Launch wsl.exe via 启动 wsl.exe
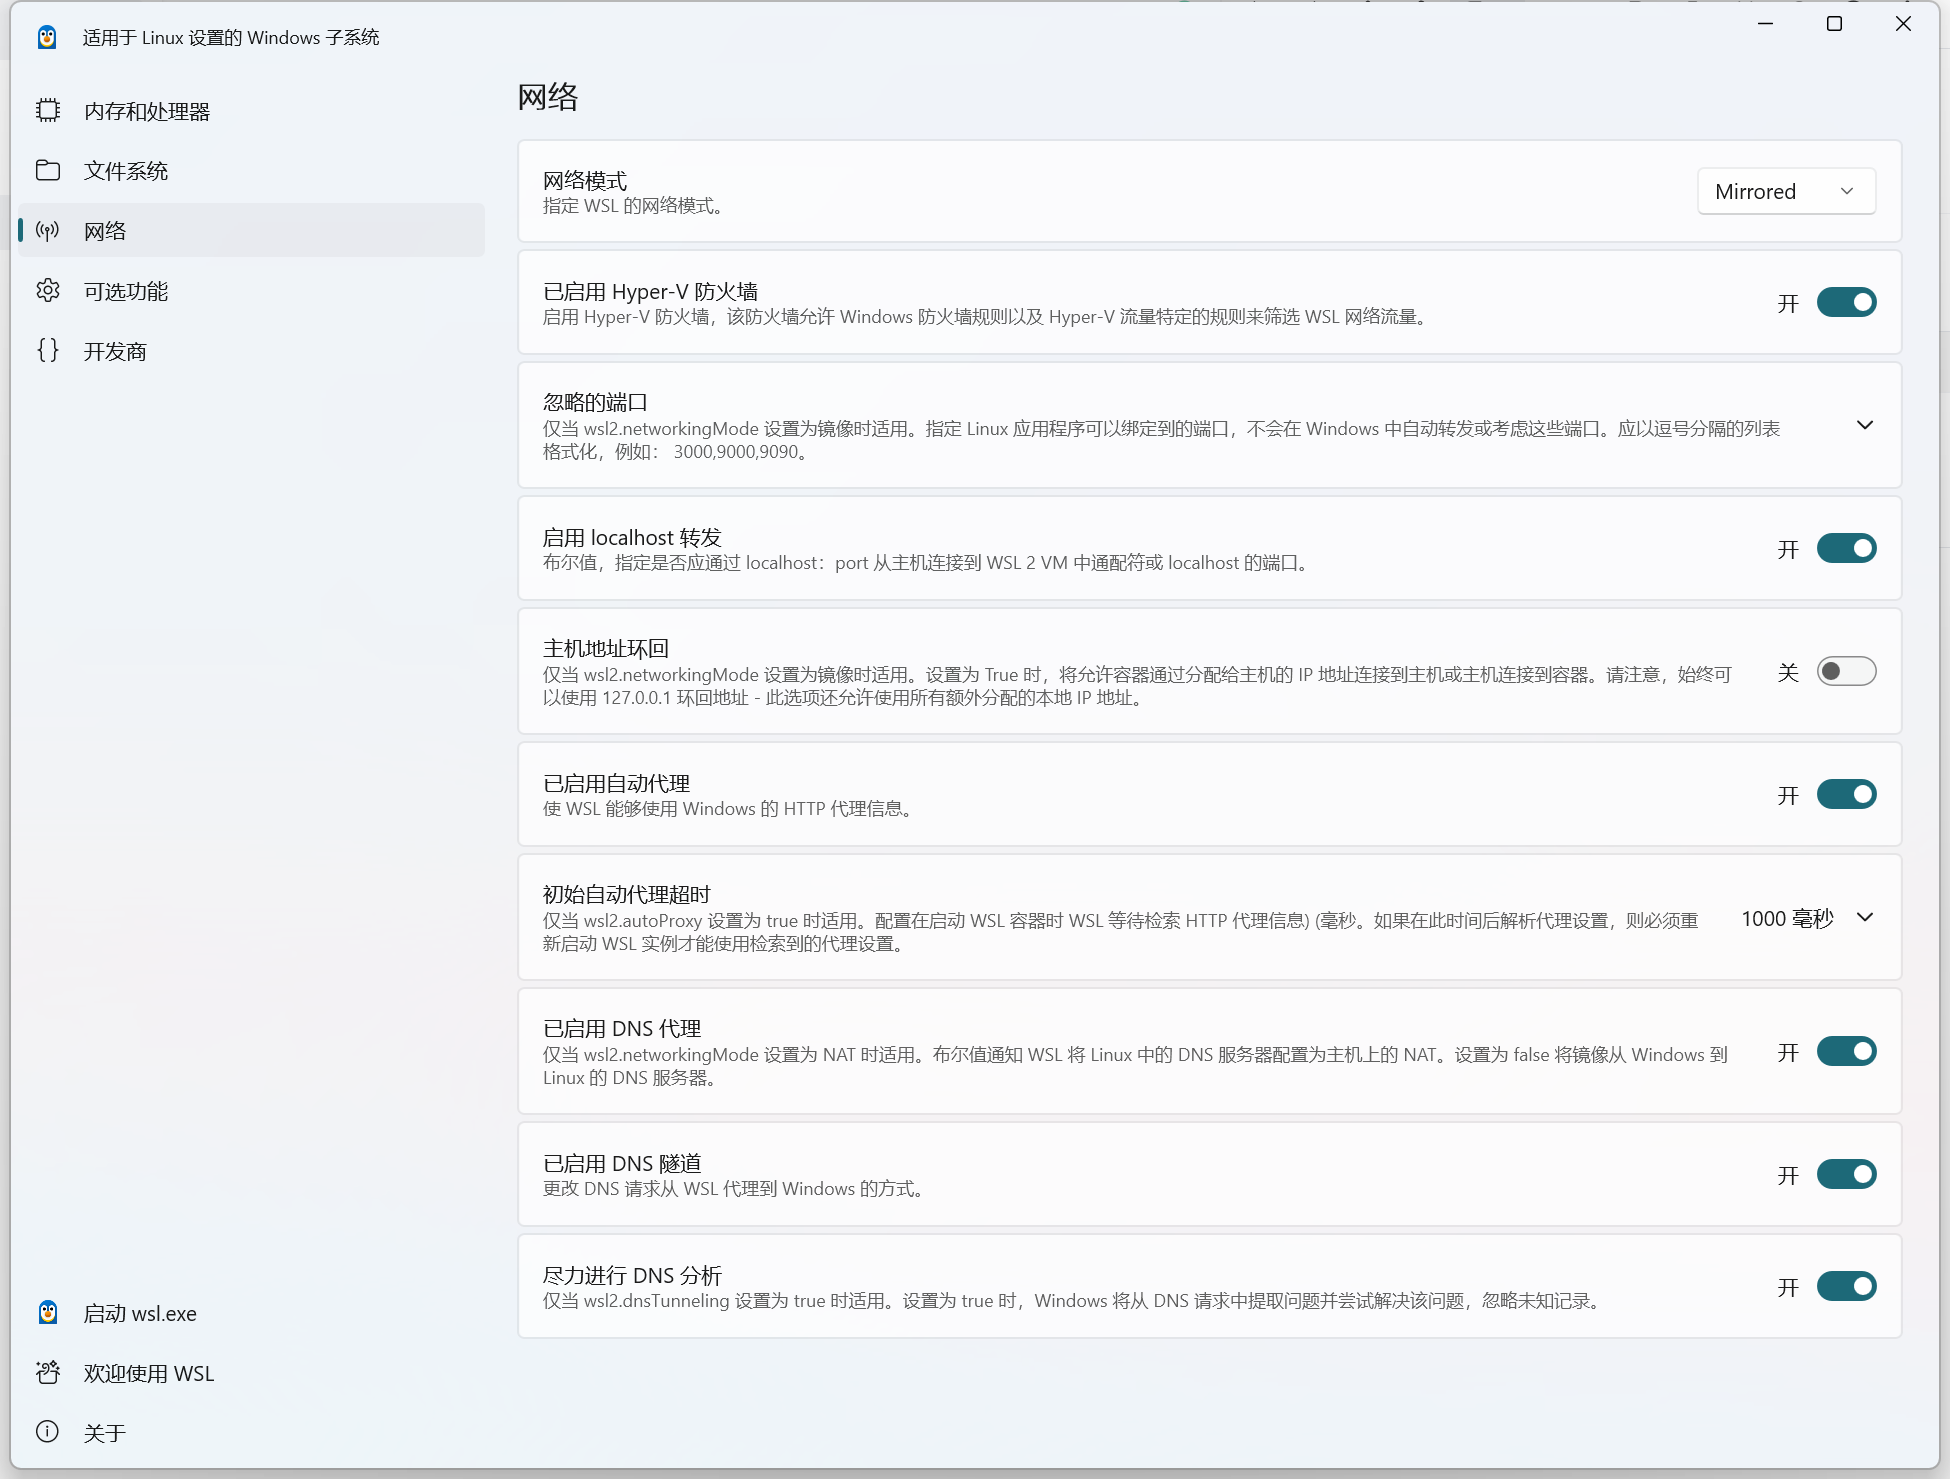The image size is (1950, 1479). (140, 1313)
